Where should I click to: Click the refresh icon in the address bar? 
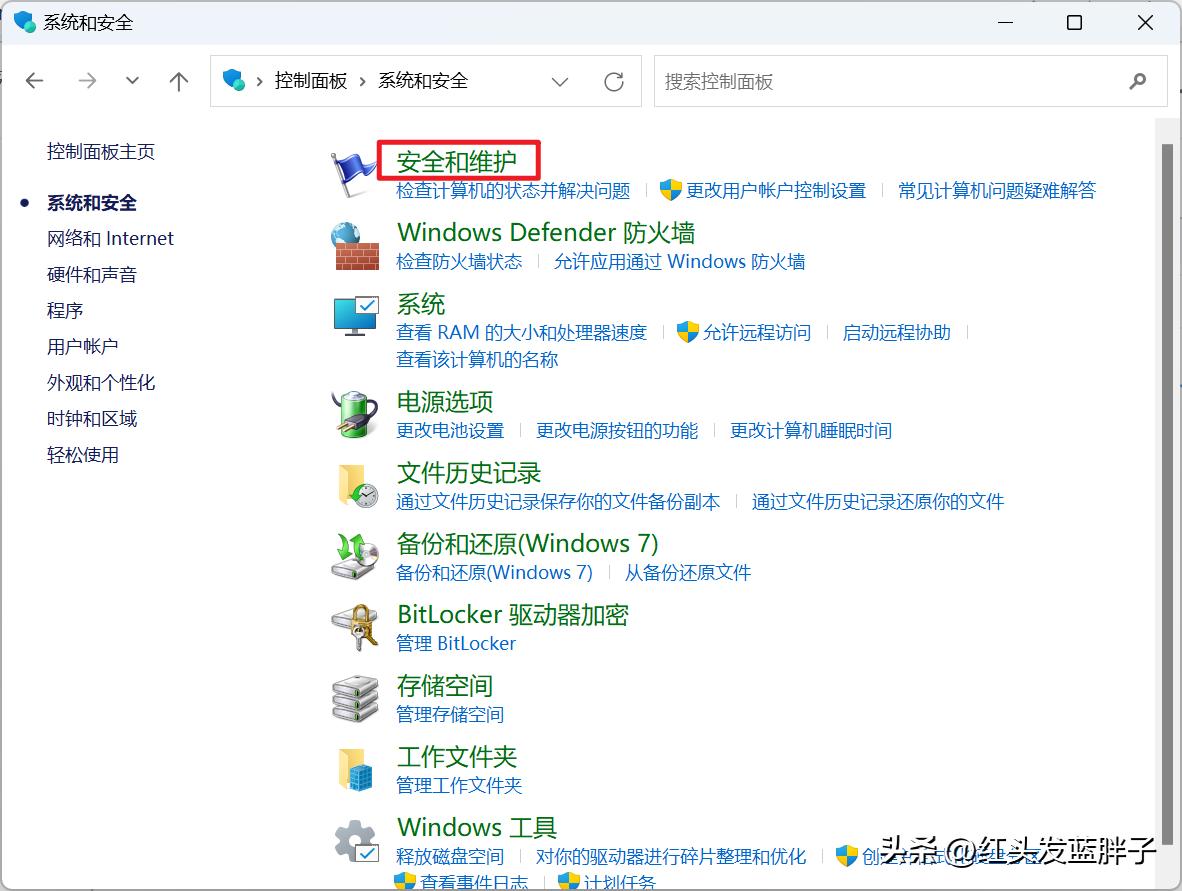click(613, 82)
